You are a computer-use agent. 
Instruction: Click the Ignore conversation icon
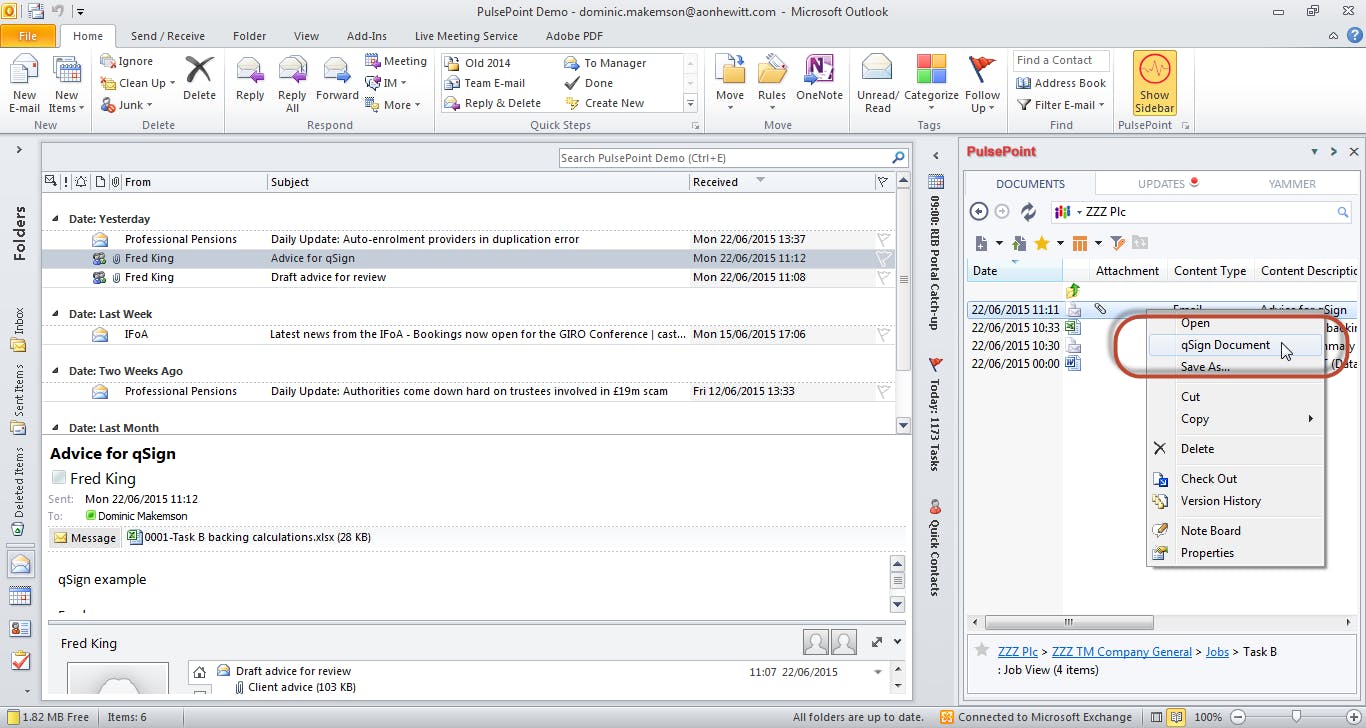(x=108, y=61)
